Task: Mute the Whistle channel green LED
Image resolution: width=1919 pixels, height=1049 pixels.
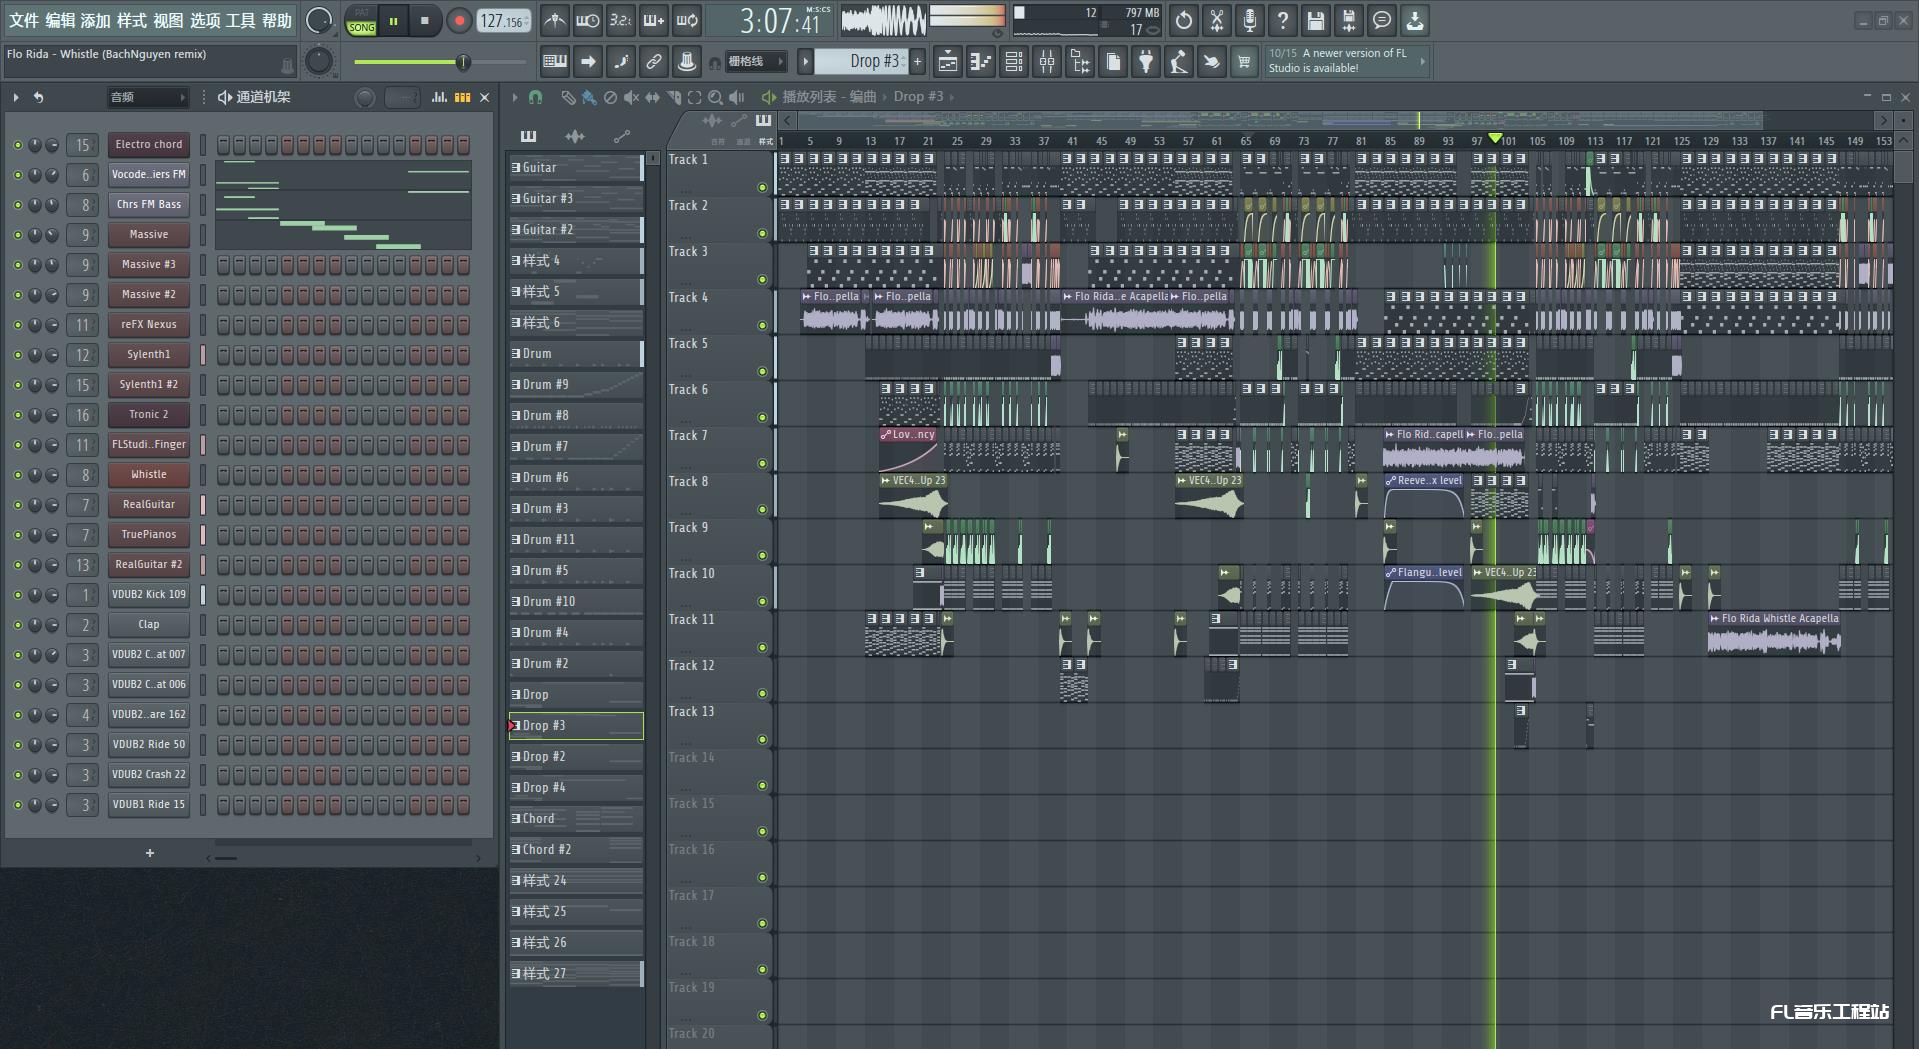Action: 17,475
